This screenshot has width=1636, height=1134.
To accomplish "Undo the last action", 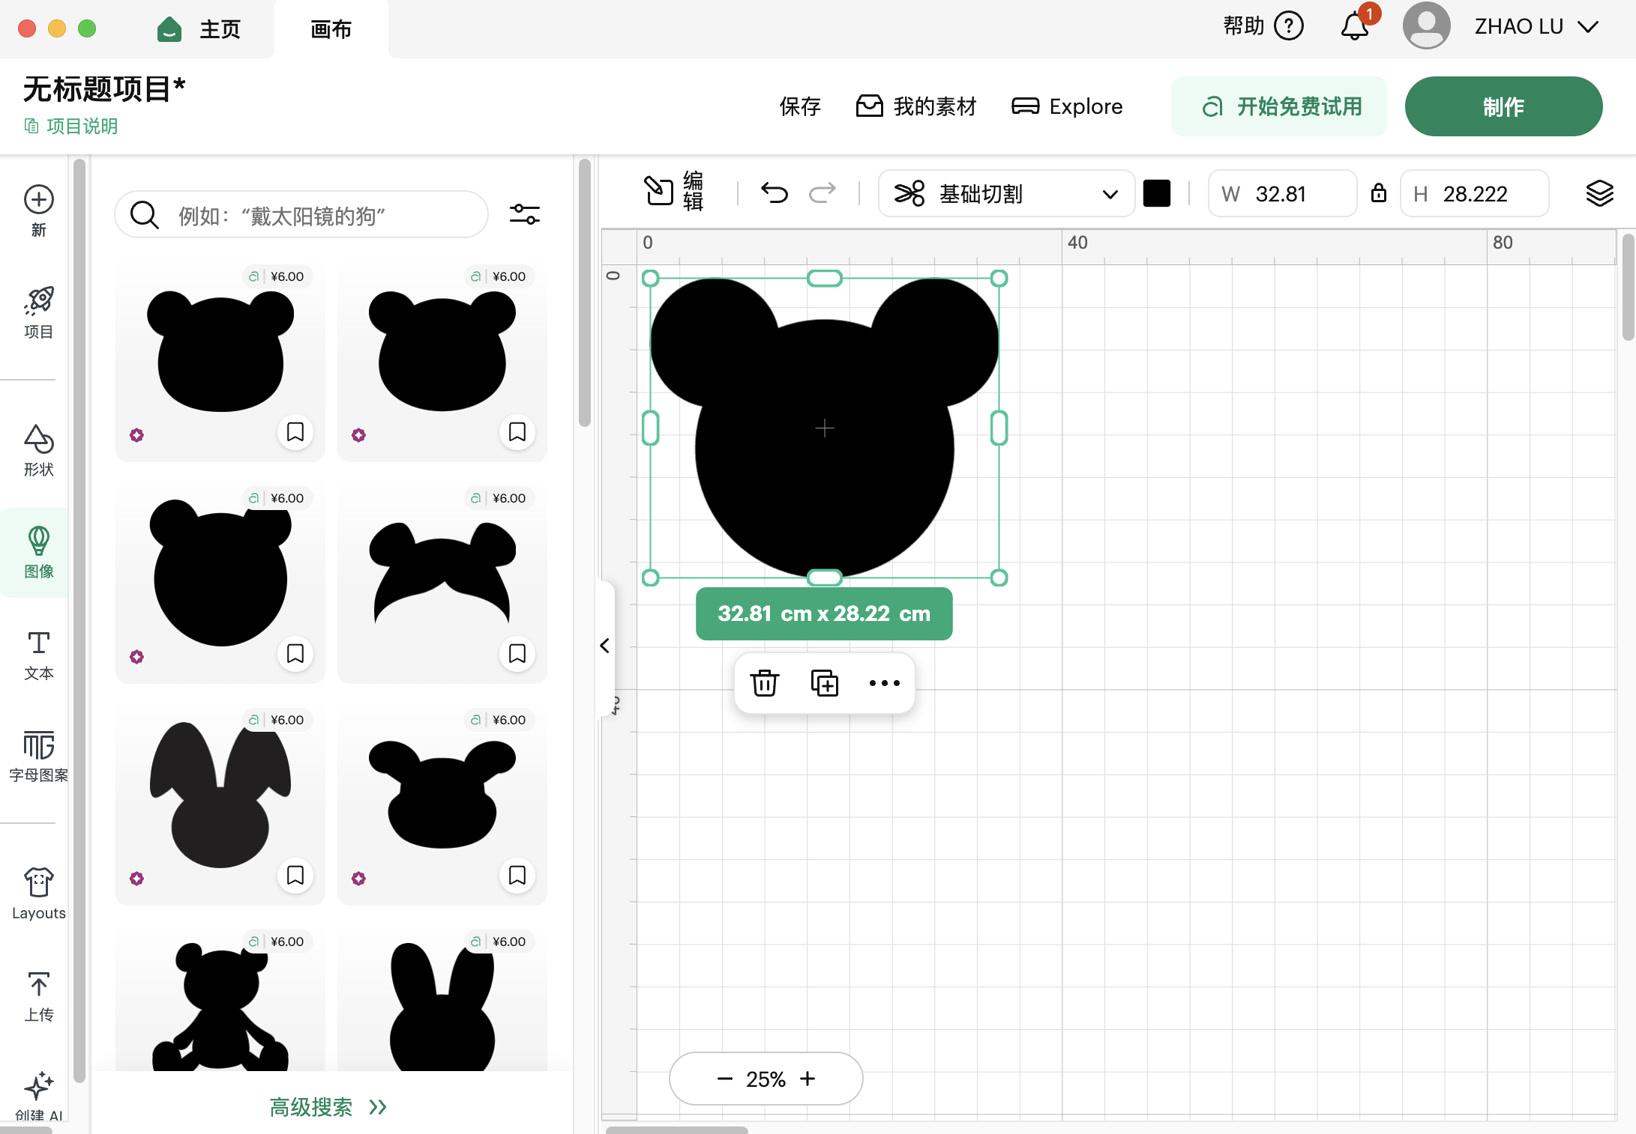I will [x=774, y=192].
